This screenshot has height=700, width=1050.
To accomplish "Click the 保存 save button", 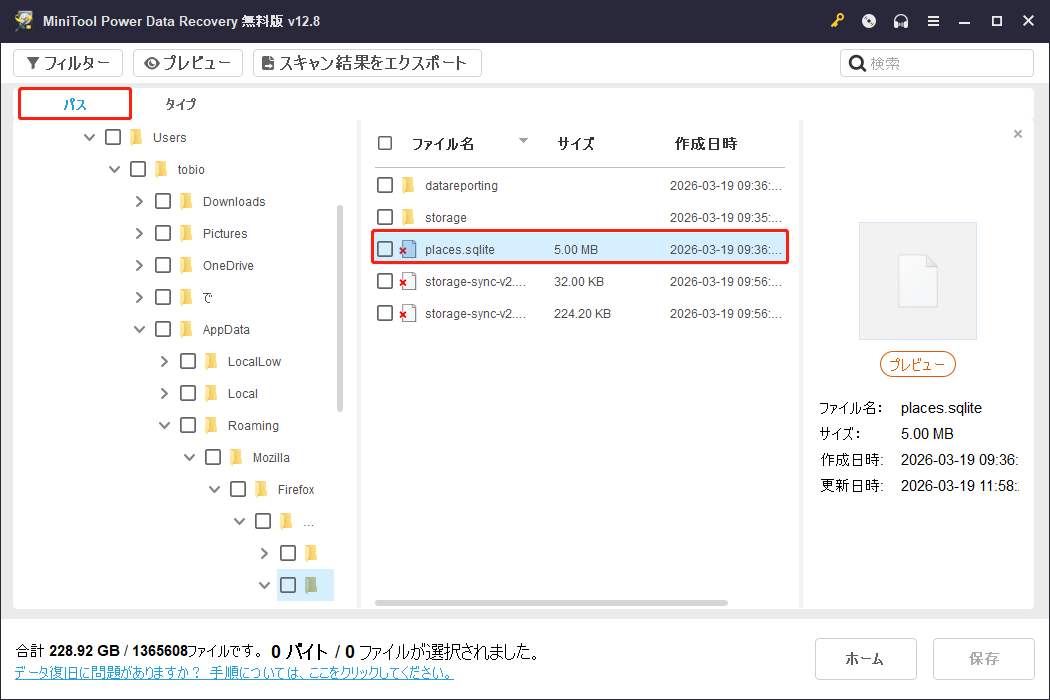I will pyautogui.click(x=984, y=658).
